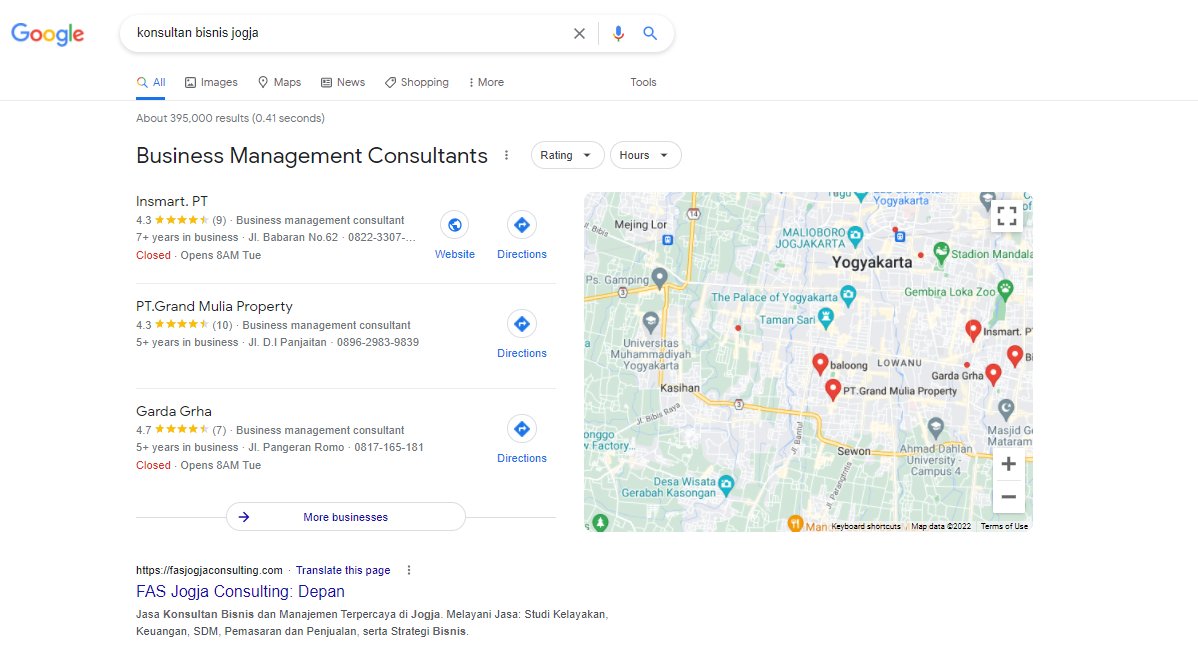
Task: Click Gembira Loka Zoo map marker
Action: pos(1005,289)
